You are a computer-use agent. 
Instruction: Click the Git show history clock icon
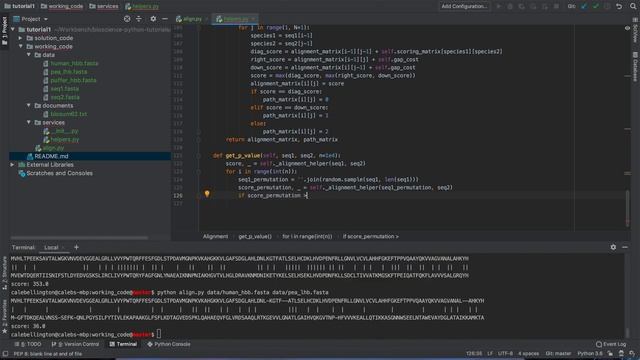pyautogui.click(x=607, y=6)
